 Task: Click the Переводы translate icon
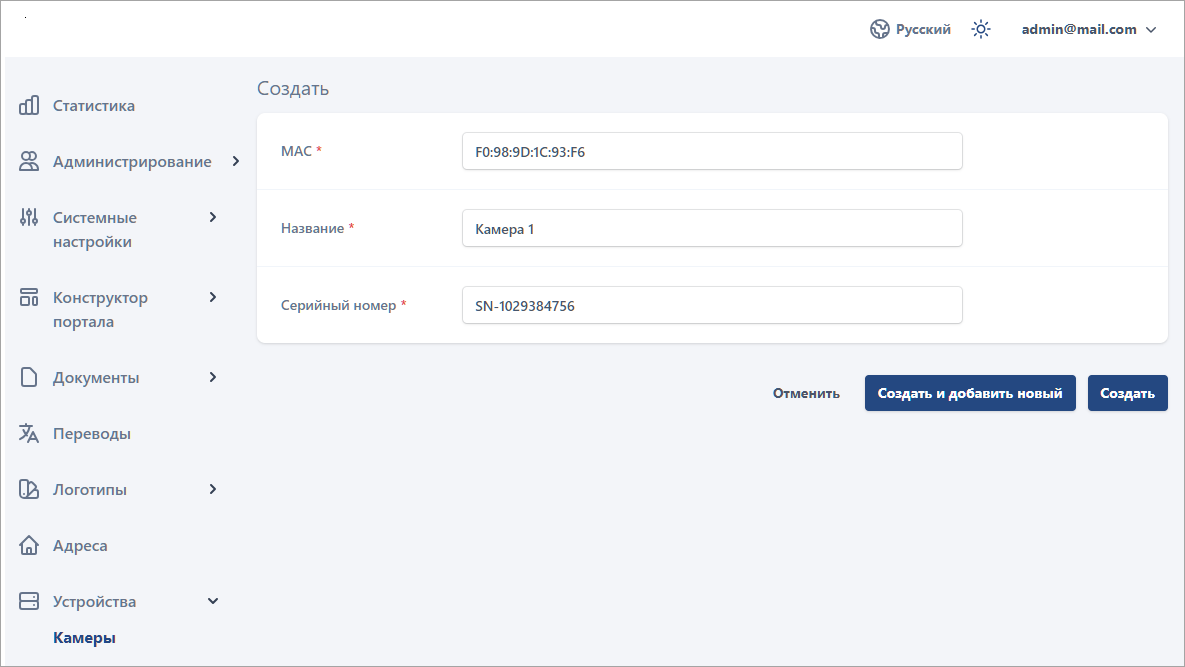pos(29,434)
